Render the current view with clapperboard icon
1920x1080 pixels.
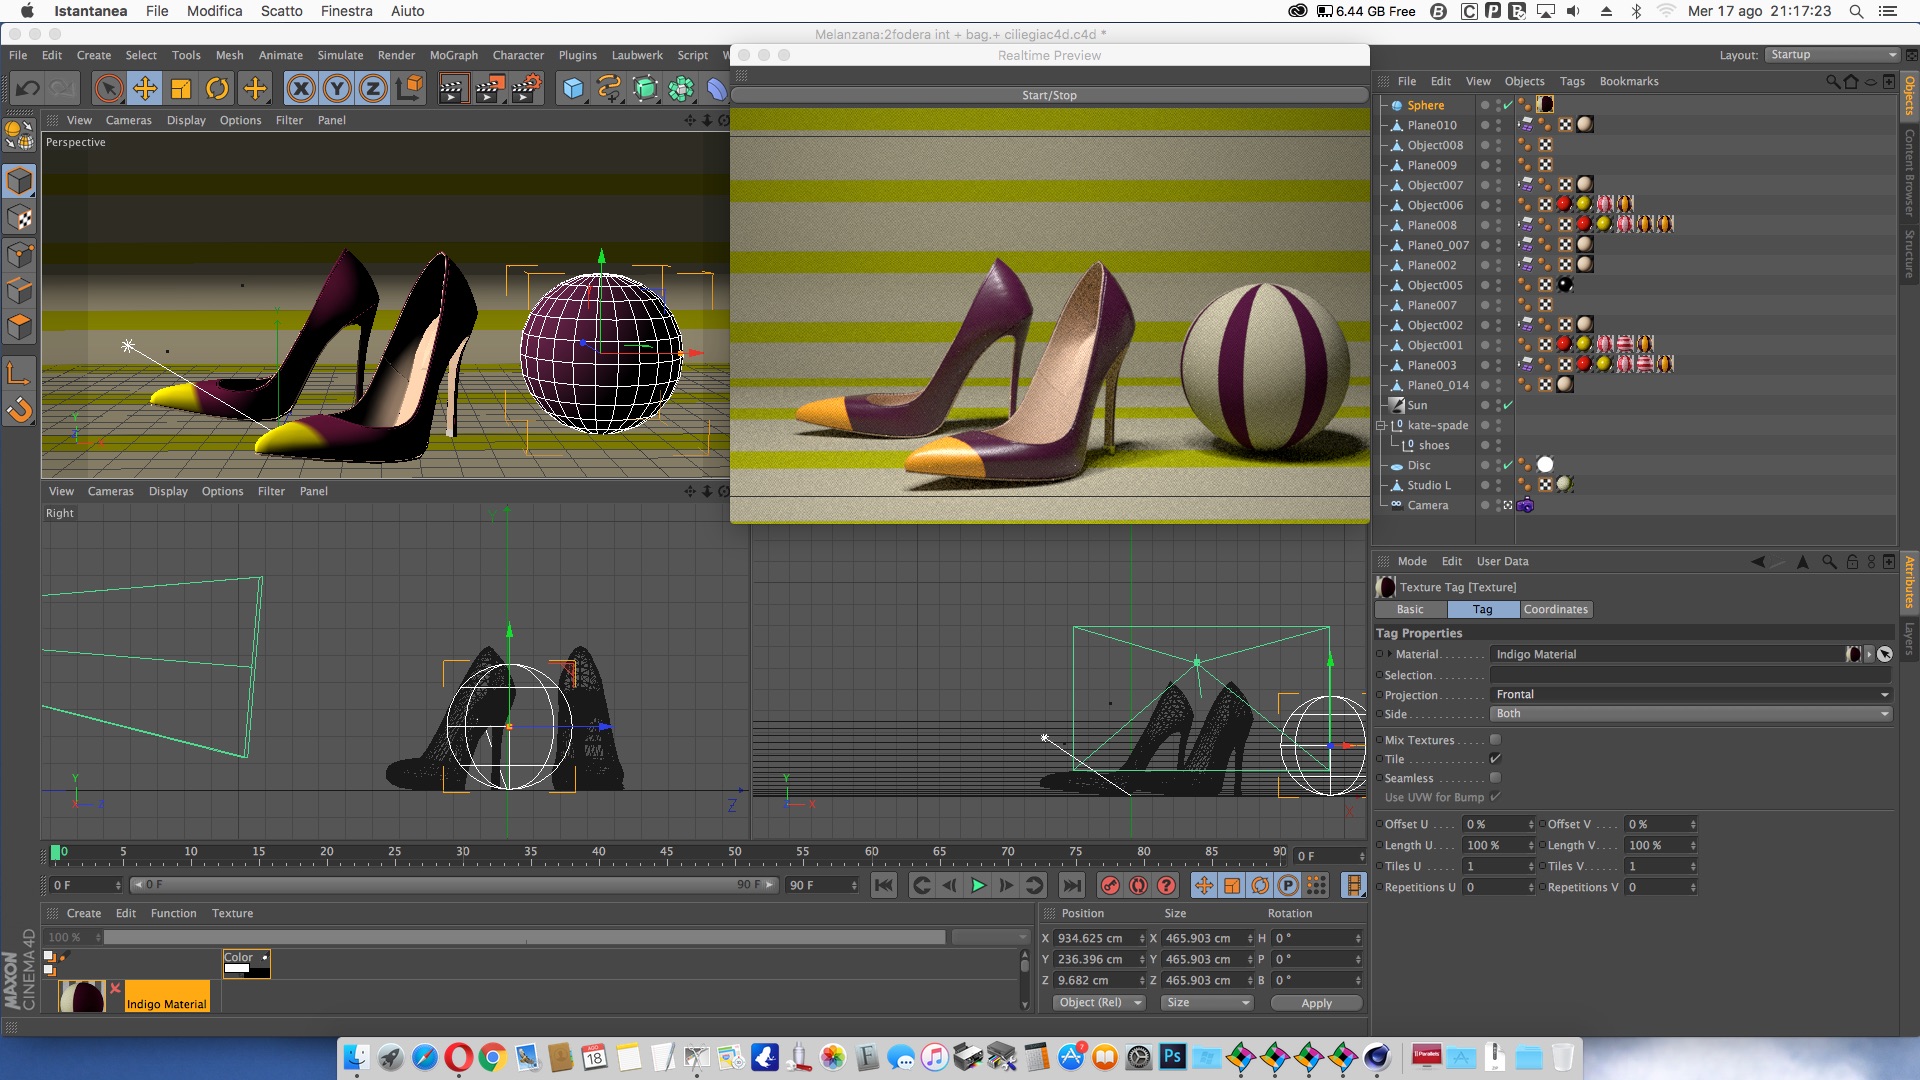[x=452, y=89]
